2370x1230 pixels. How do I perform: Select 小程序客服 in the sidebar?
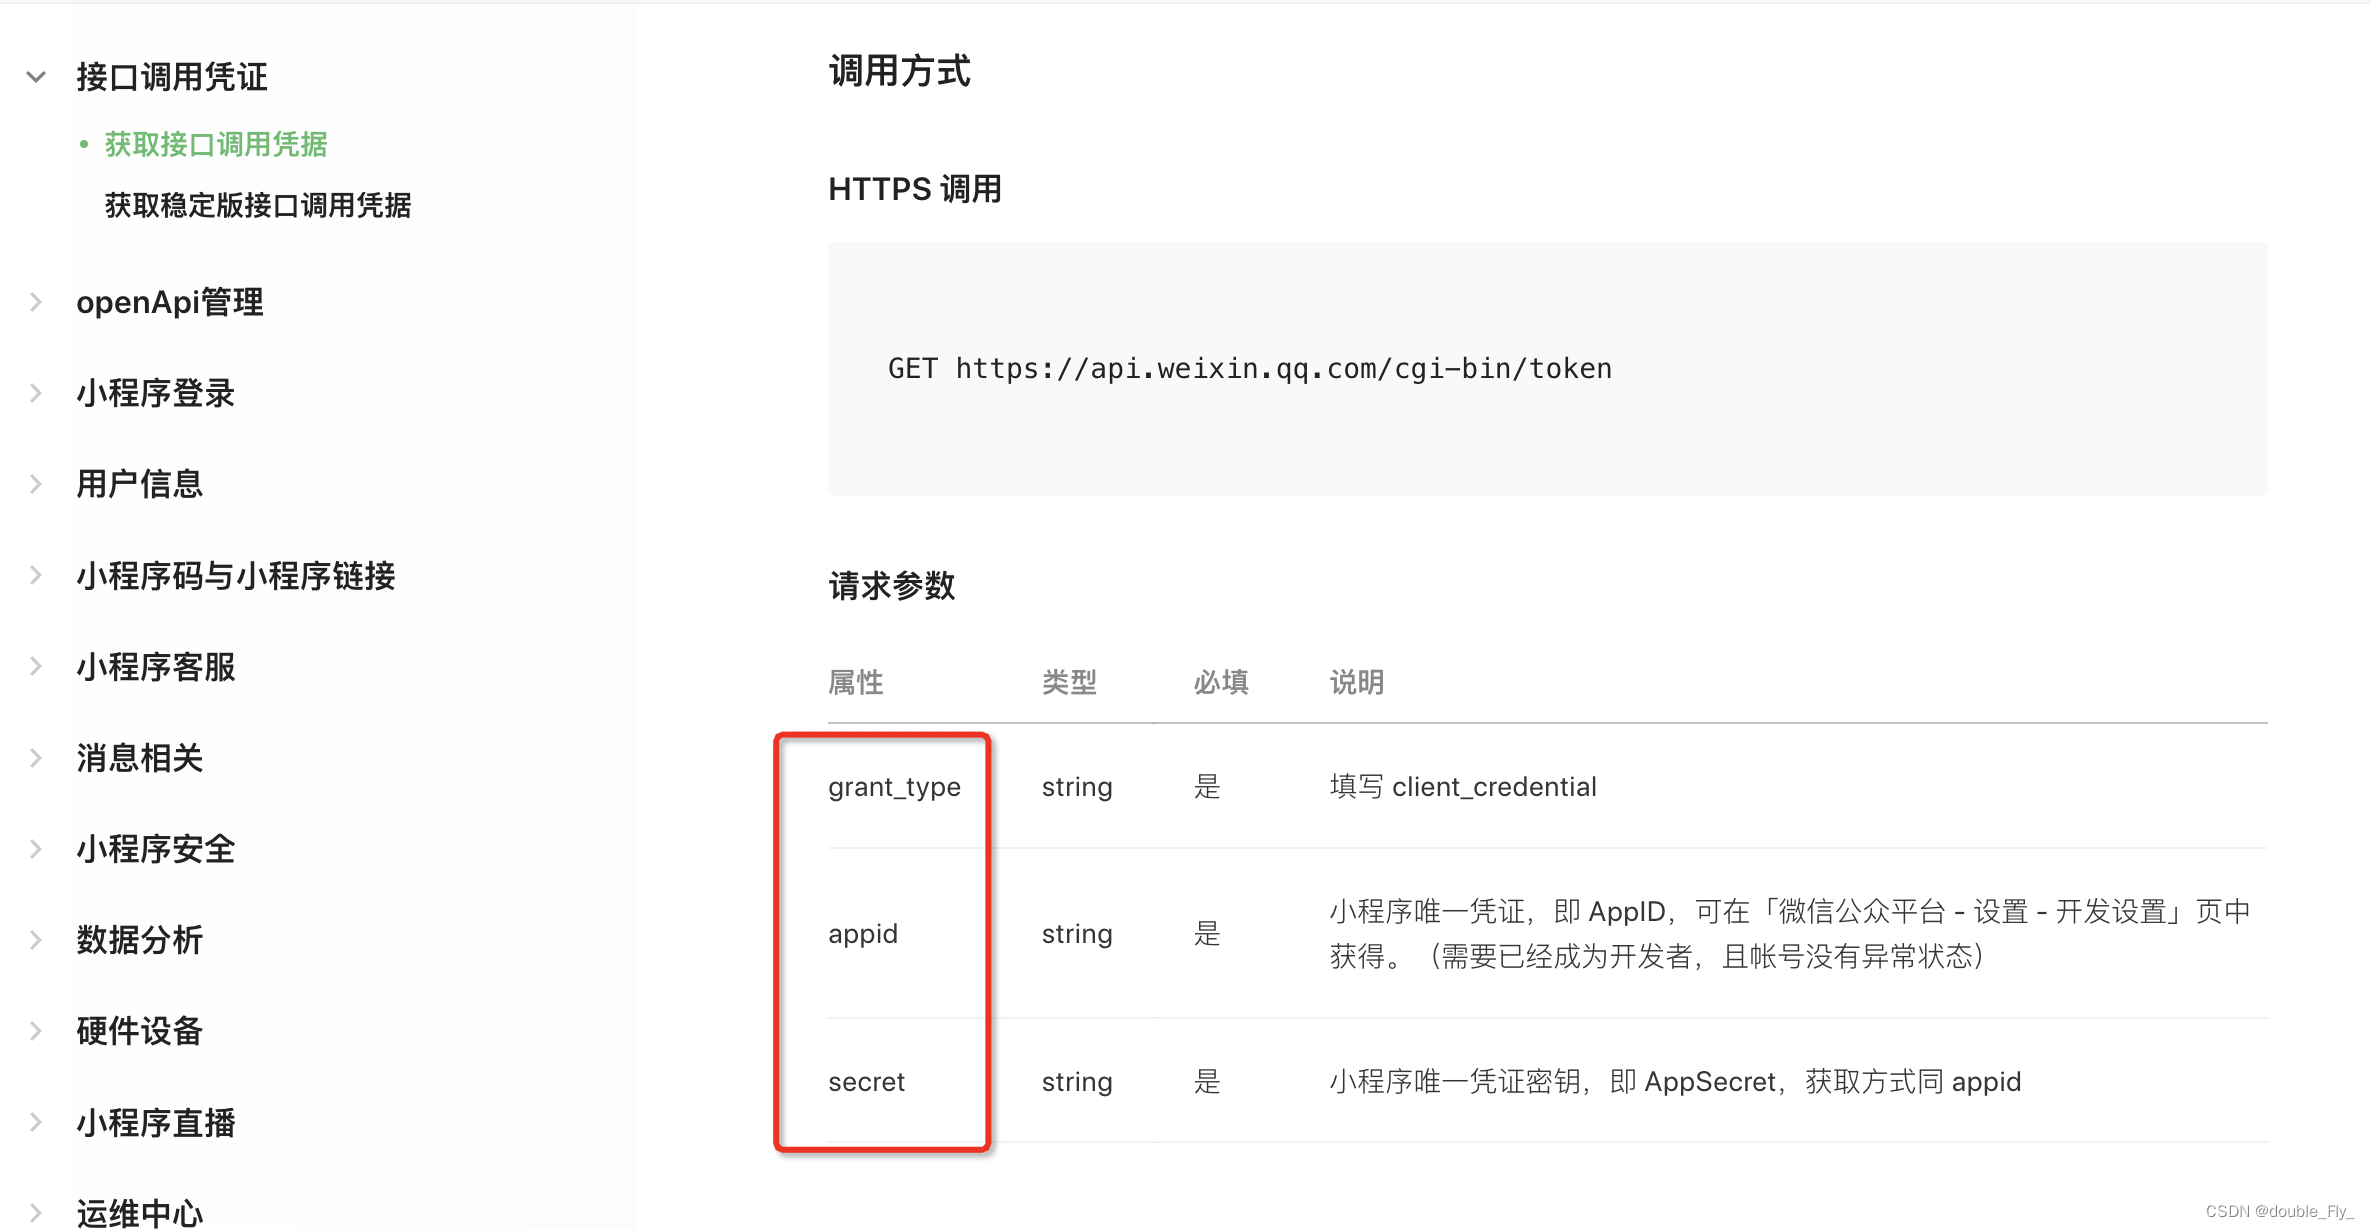tap(156, 666)
